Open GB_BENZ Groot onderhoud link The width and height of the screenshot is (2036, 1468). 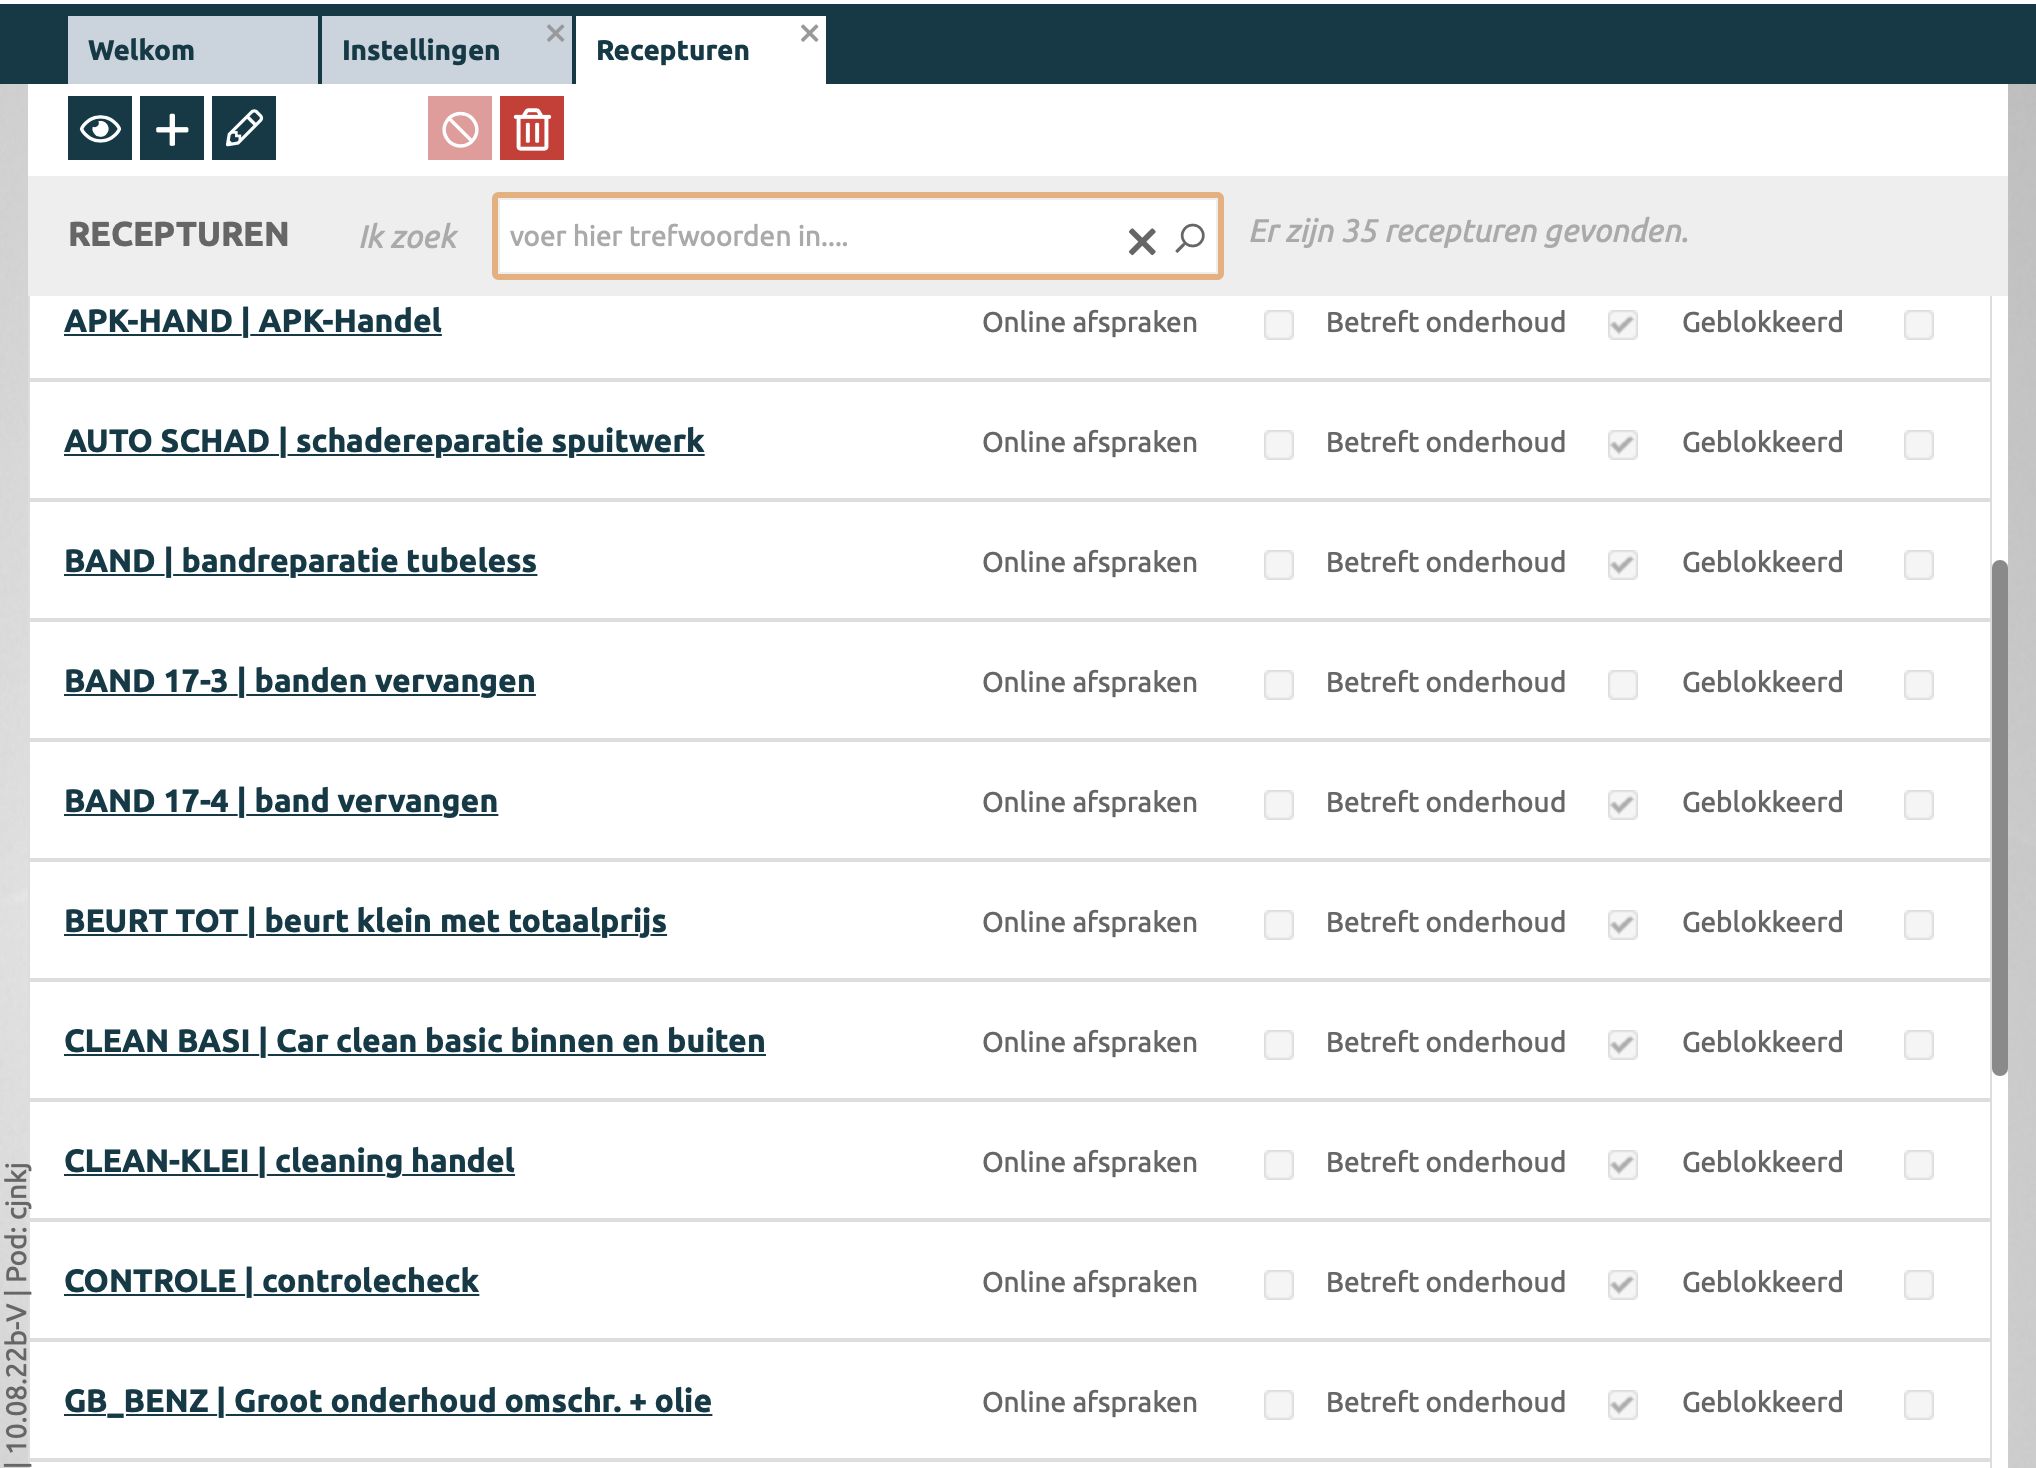tap(387, 1401)
